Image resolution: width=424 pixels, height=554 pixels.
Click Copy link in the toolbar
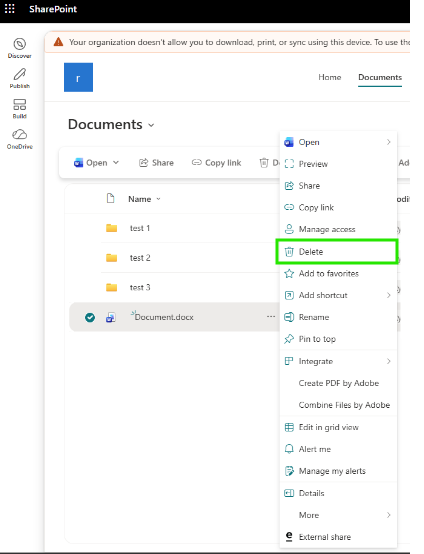coord(216,163)
